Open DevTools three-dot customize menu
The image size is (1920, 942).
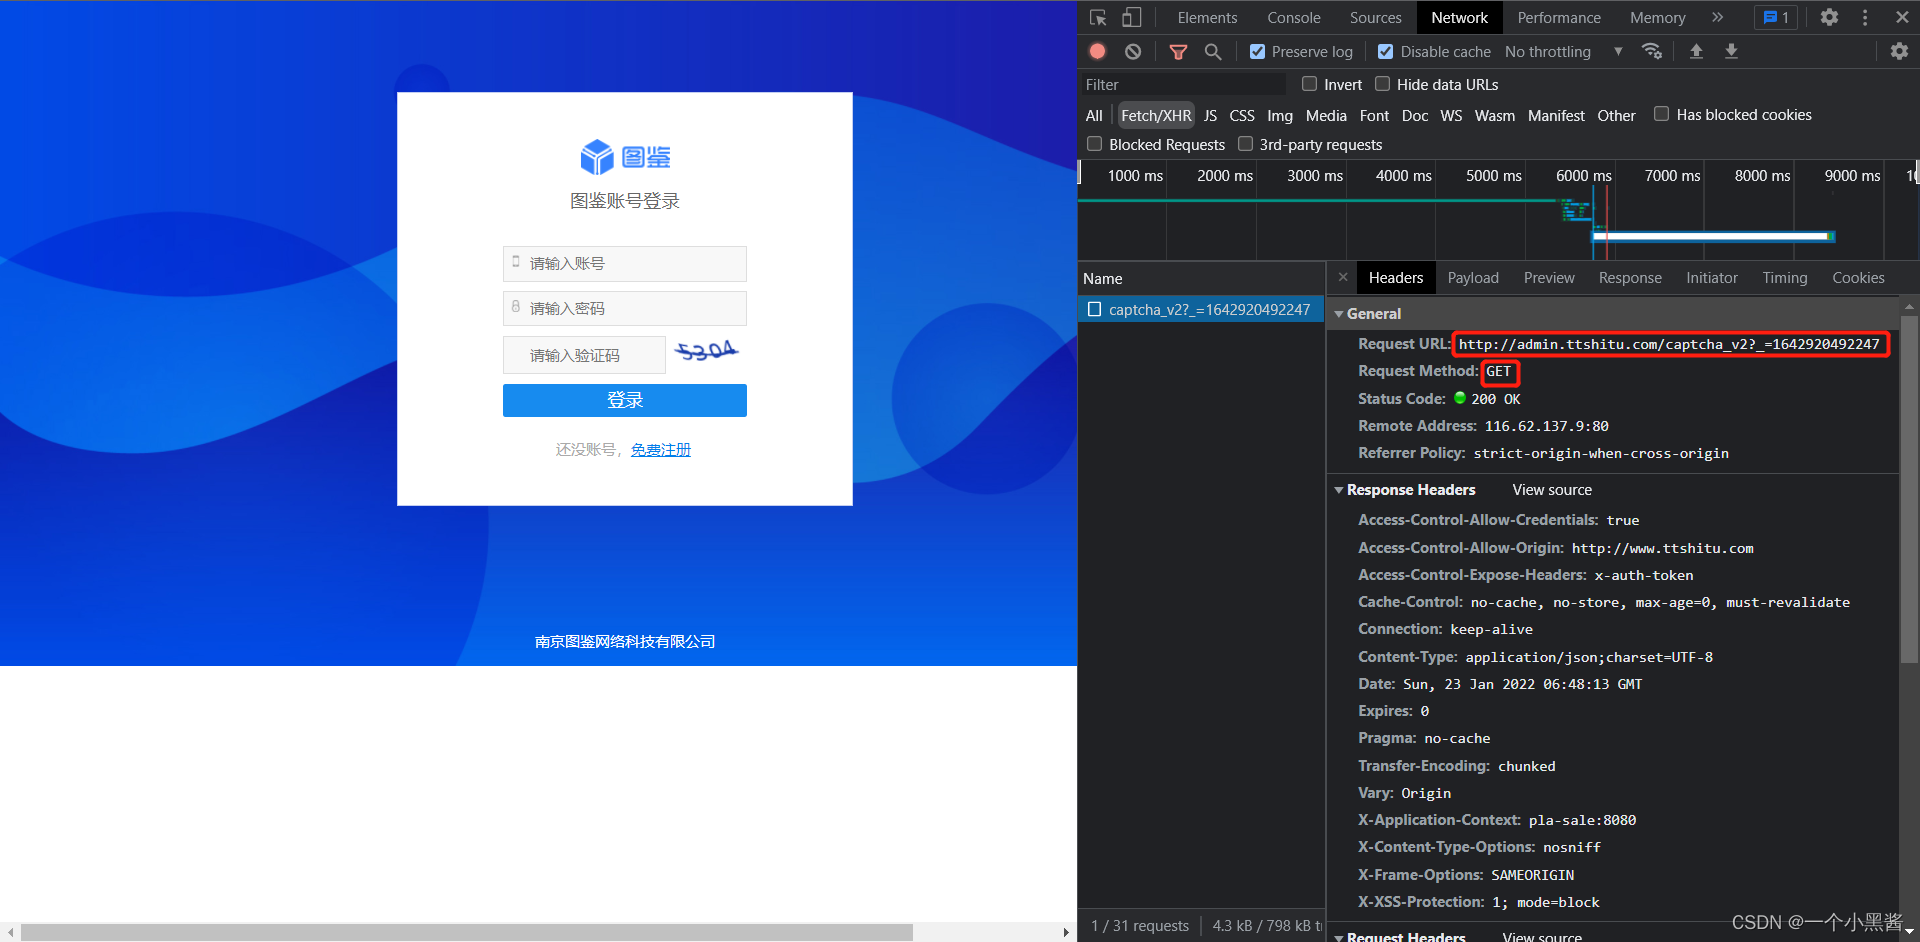click(x=1865, y=17)
